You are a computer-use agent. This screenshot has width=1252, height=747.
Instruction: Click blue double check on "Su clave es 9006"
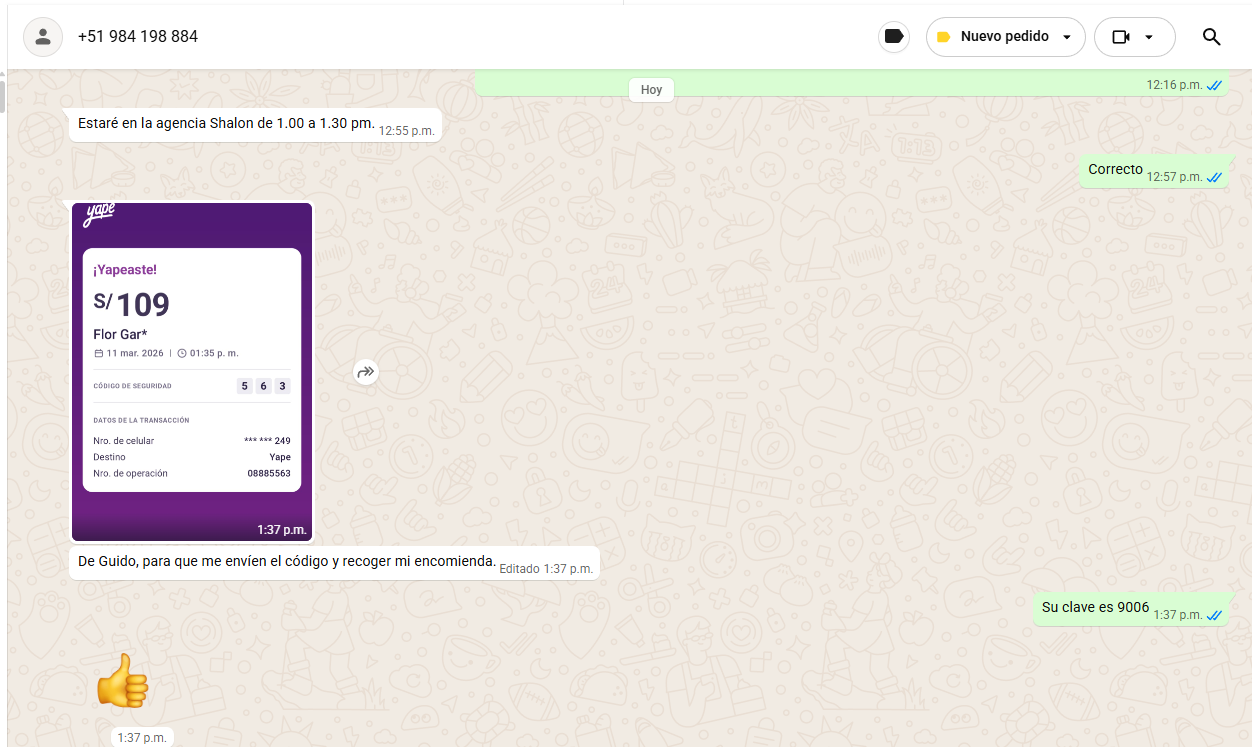1215,615
